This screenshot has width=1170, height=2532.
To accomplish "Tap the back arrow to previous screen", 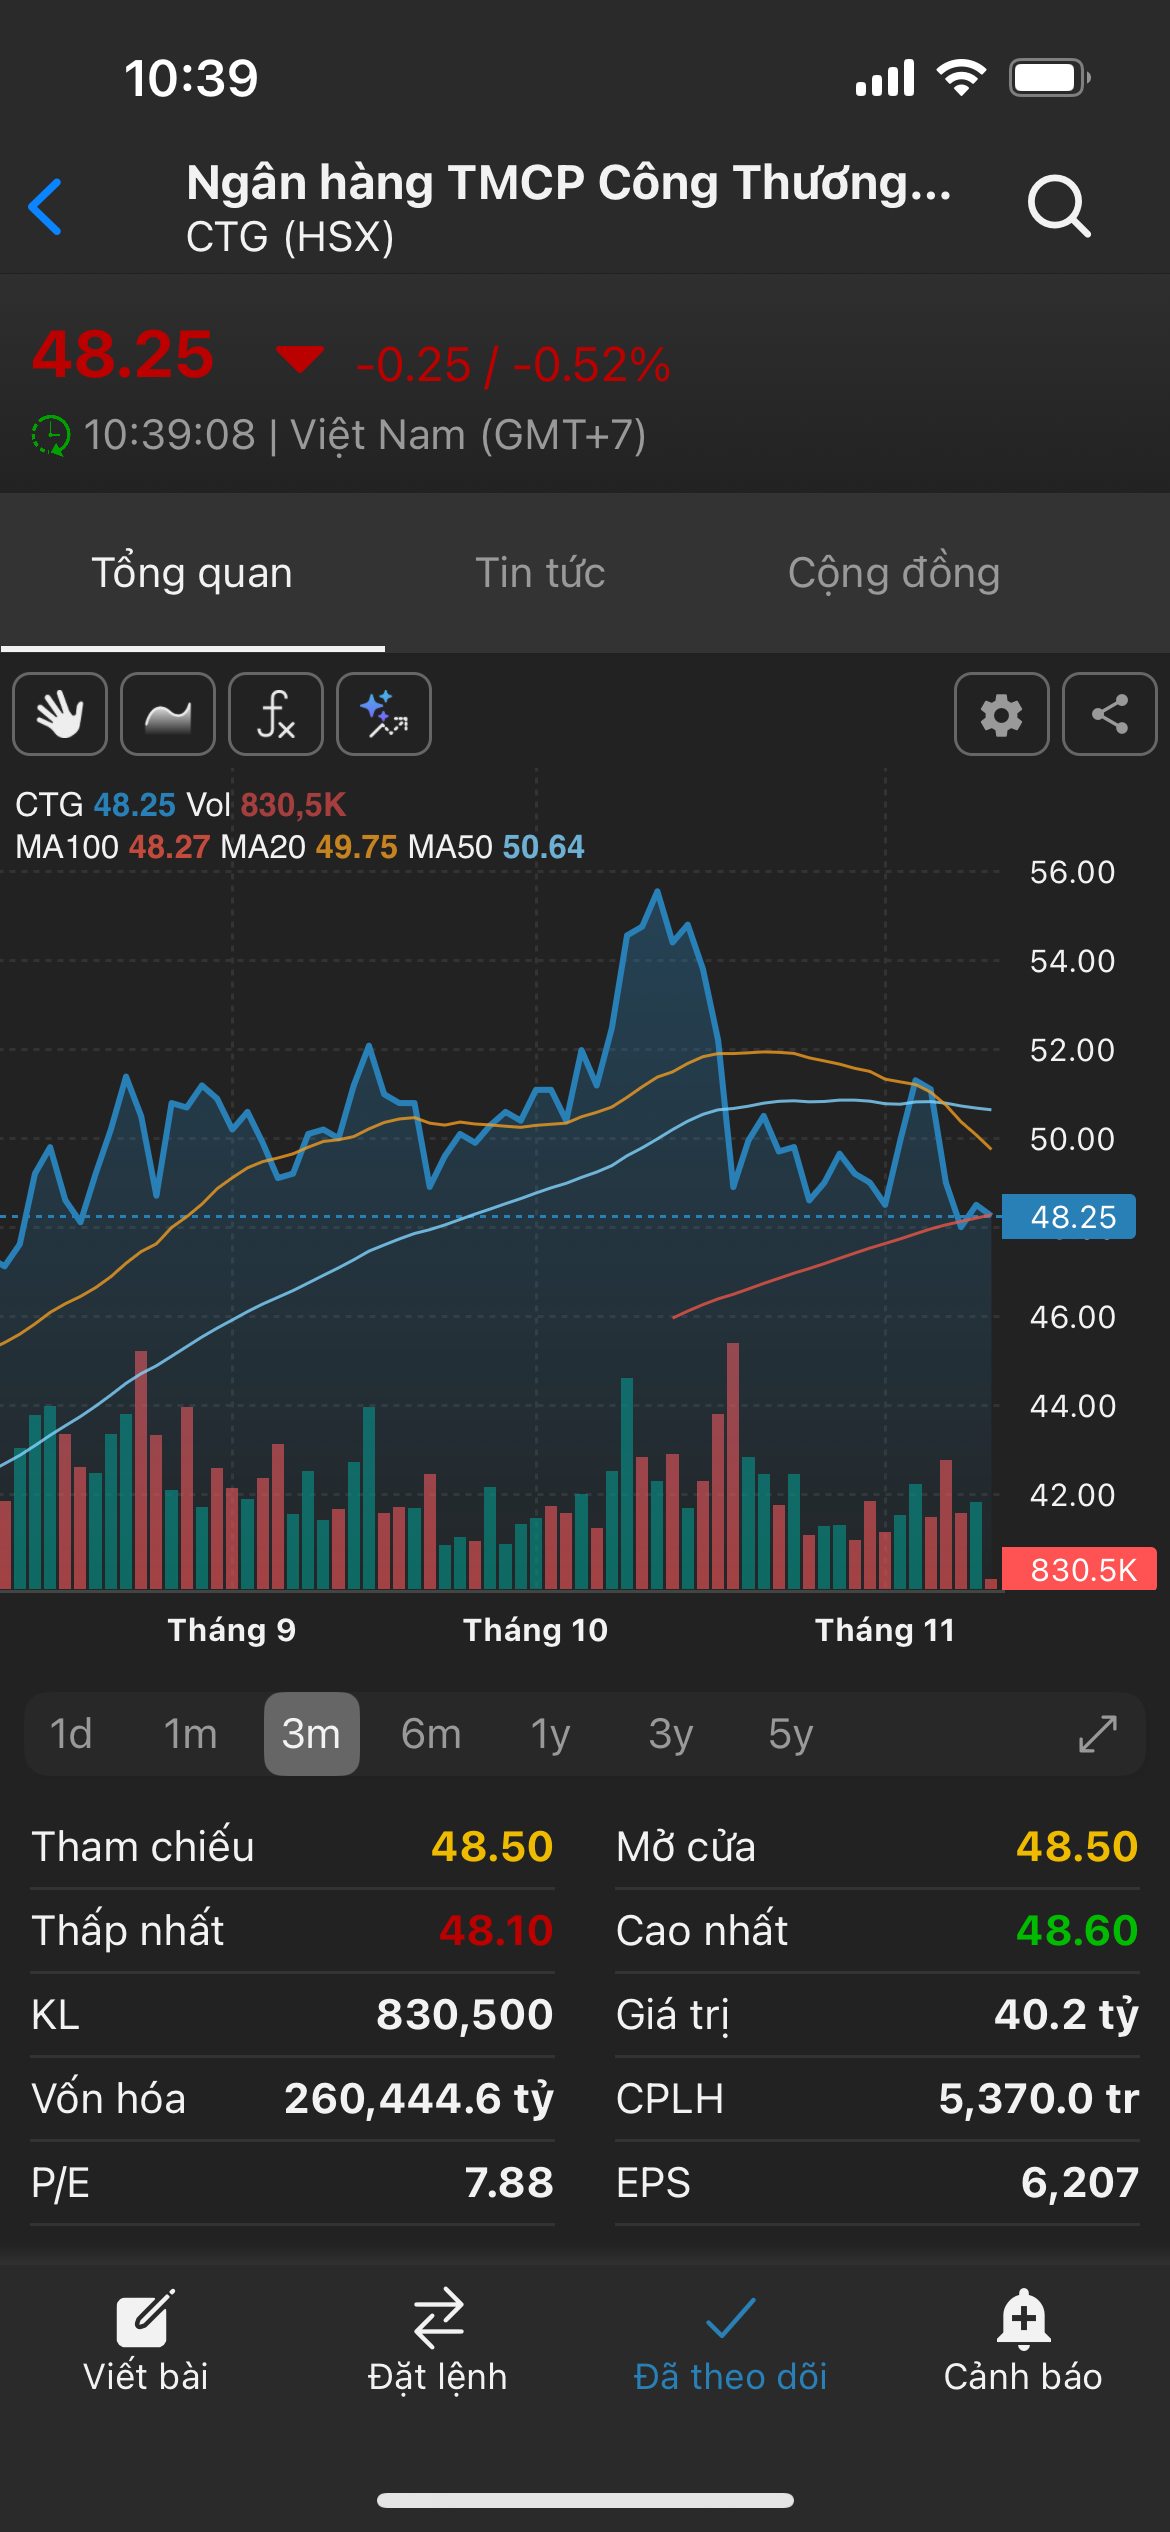I will (46, 207).
